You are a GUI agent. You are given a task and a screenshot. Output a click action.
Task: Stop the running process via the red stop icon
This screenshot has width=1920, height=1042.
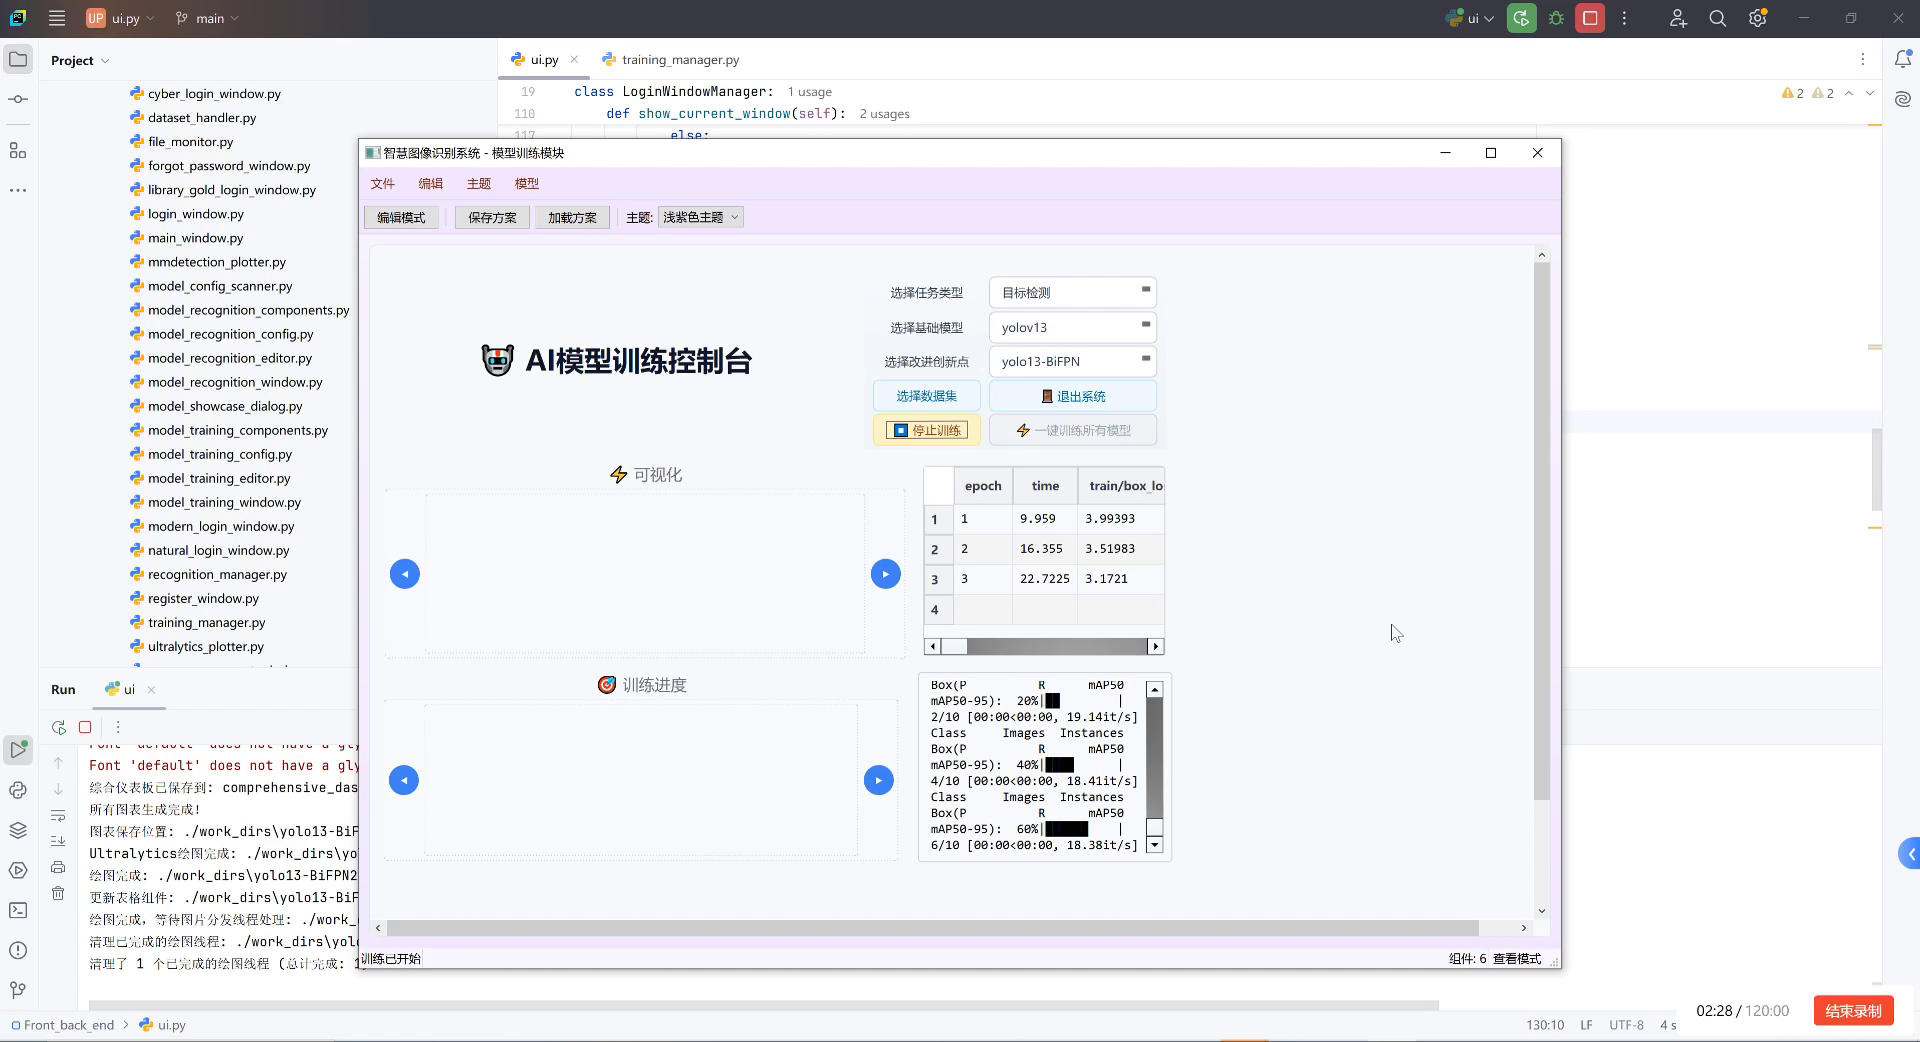coord(1590,18)
